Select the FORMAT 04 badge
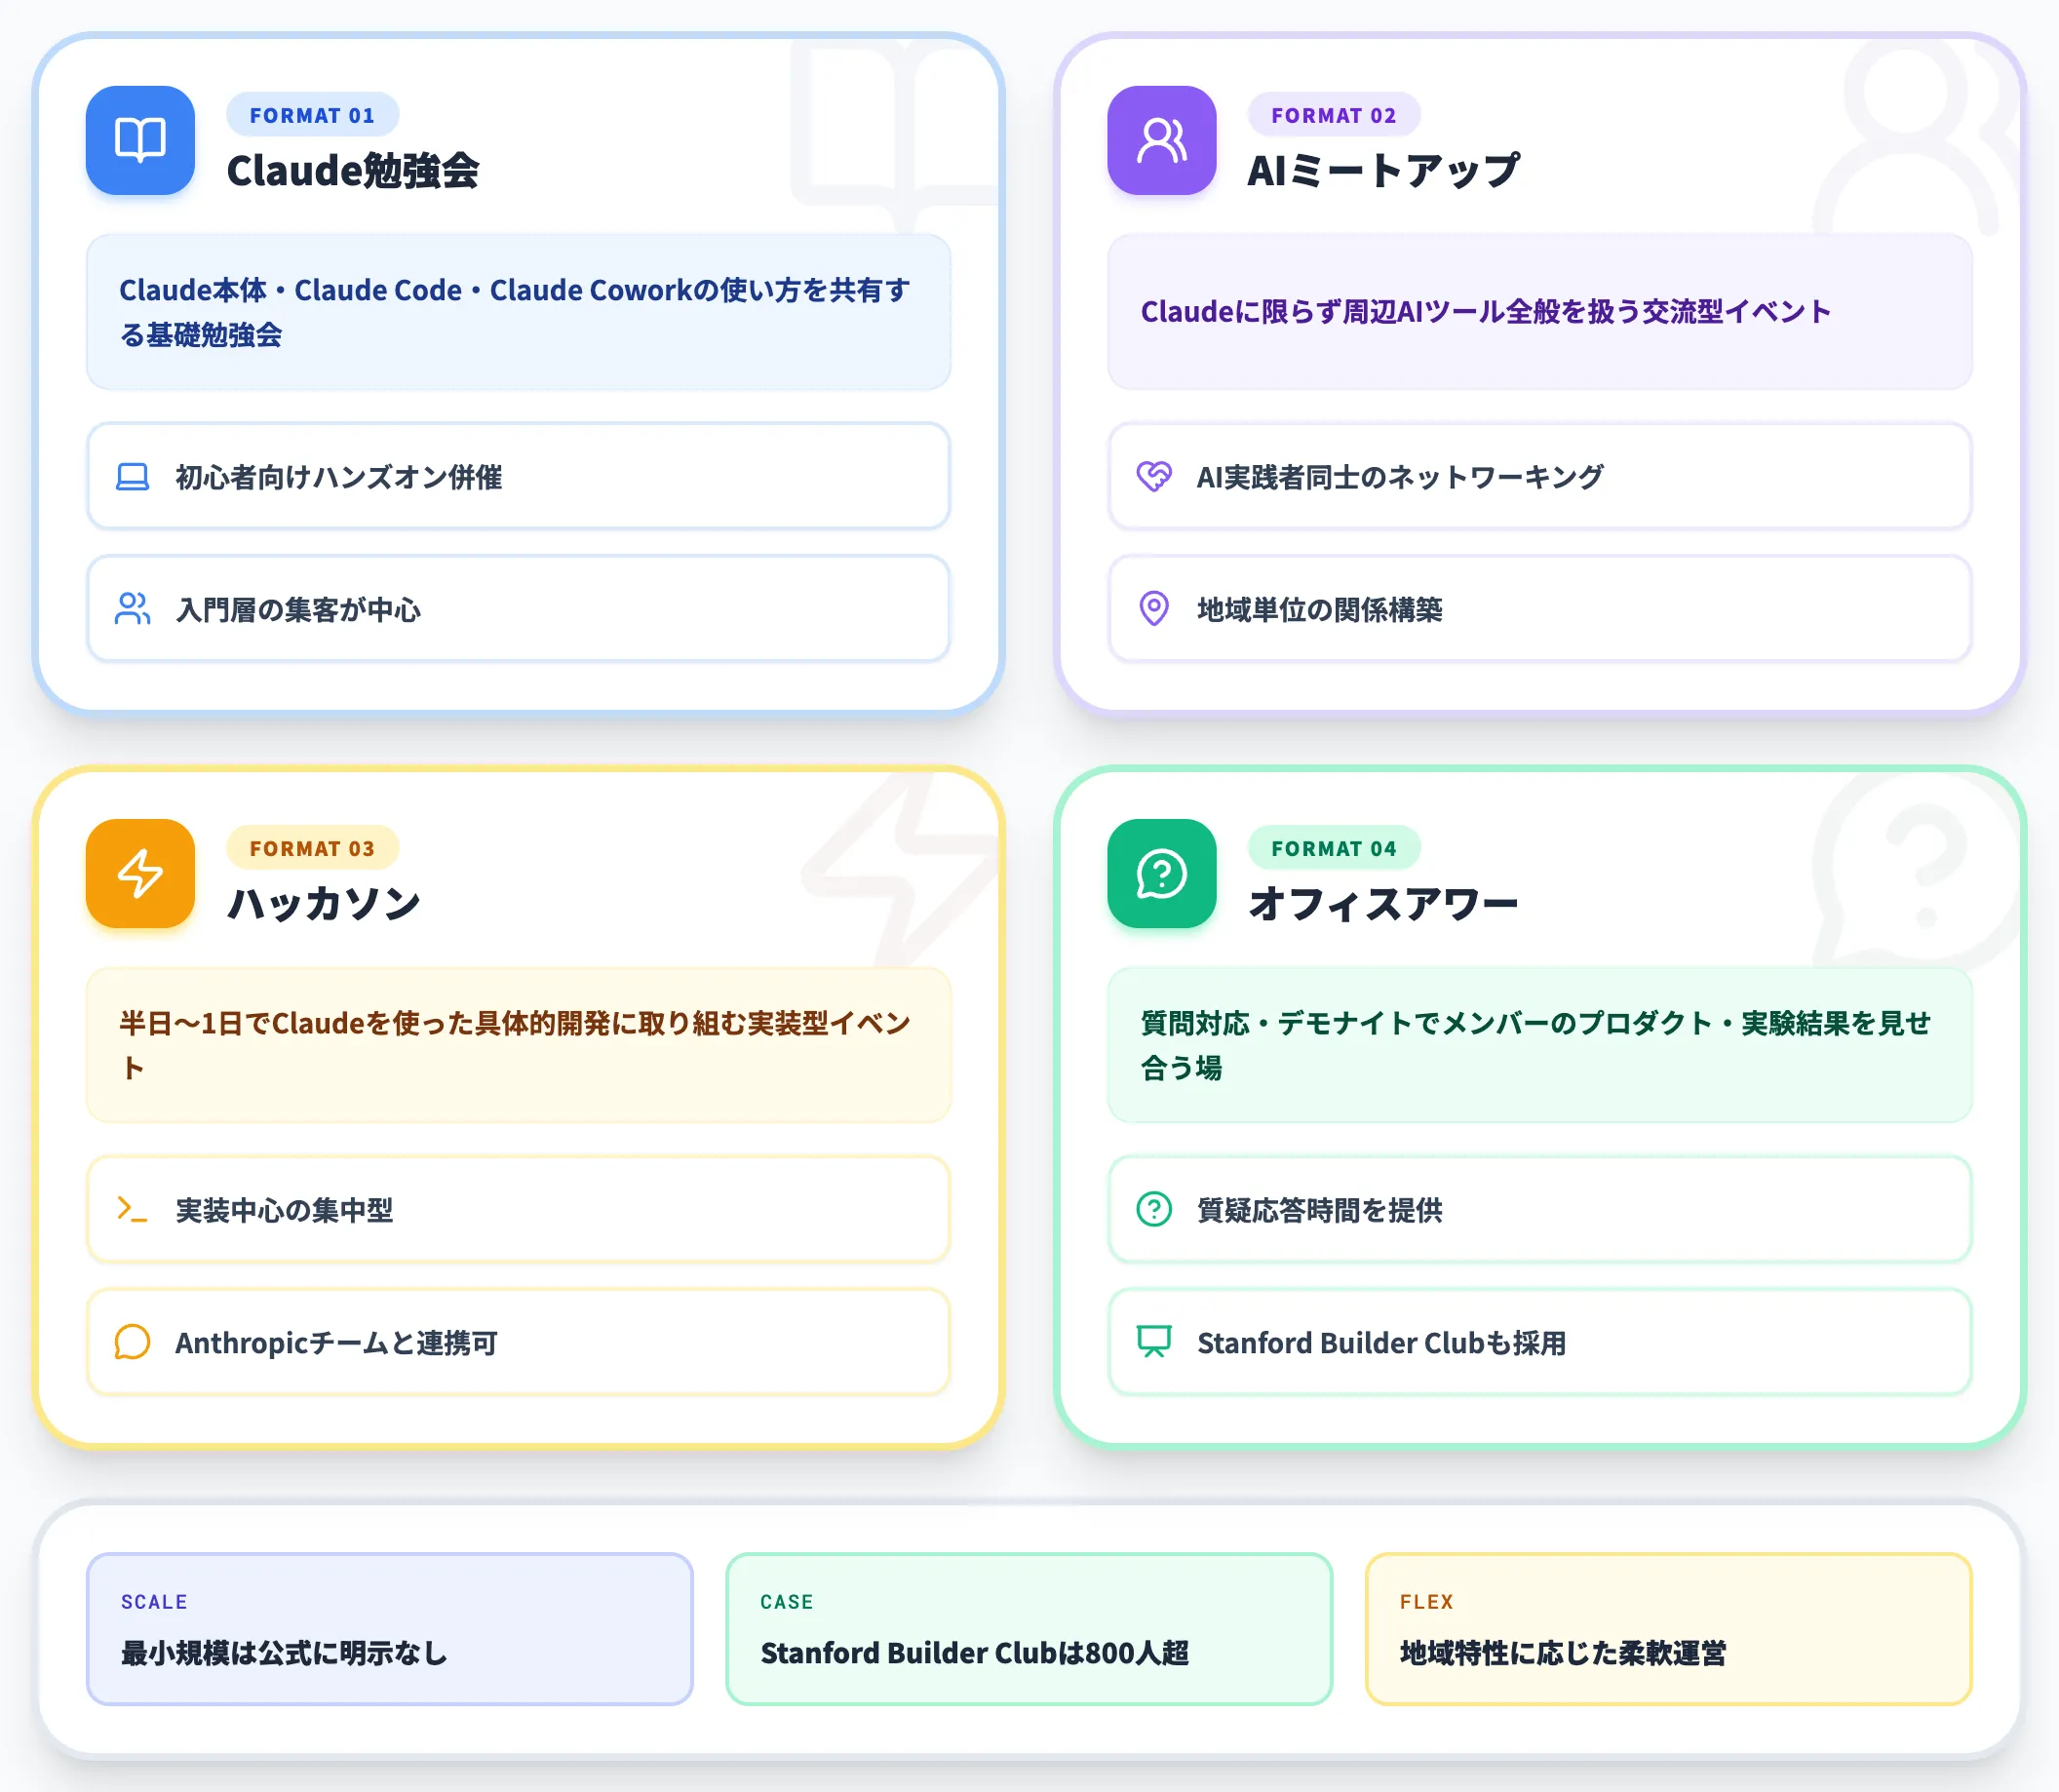The image size is (2059, 1792). (1333, 848)
